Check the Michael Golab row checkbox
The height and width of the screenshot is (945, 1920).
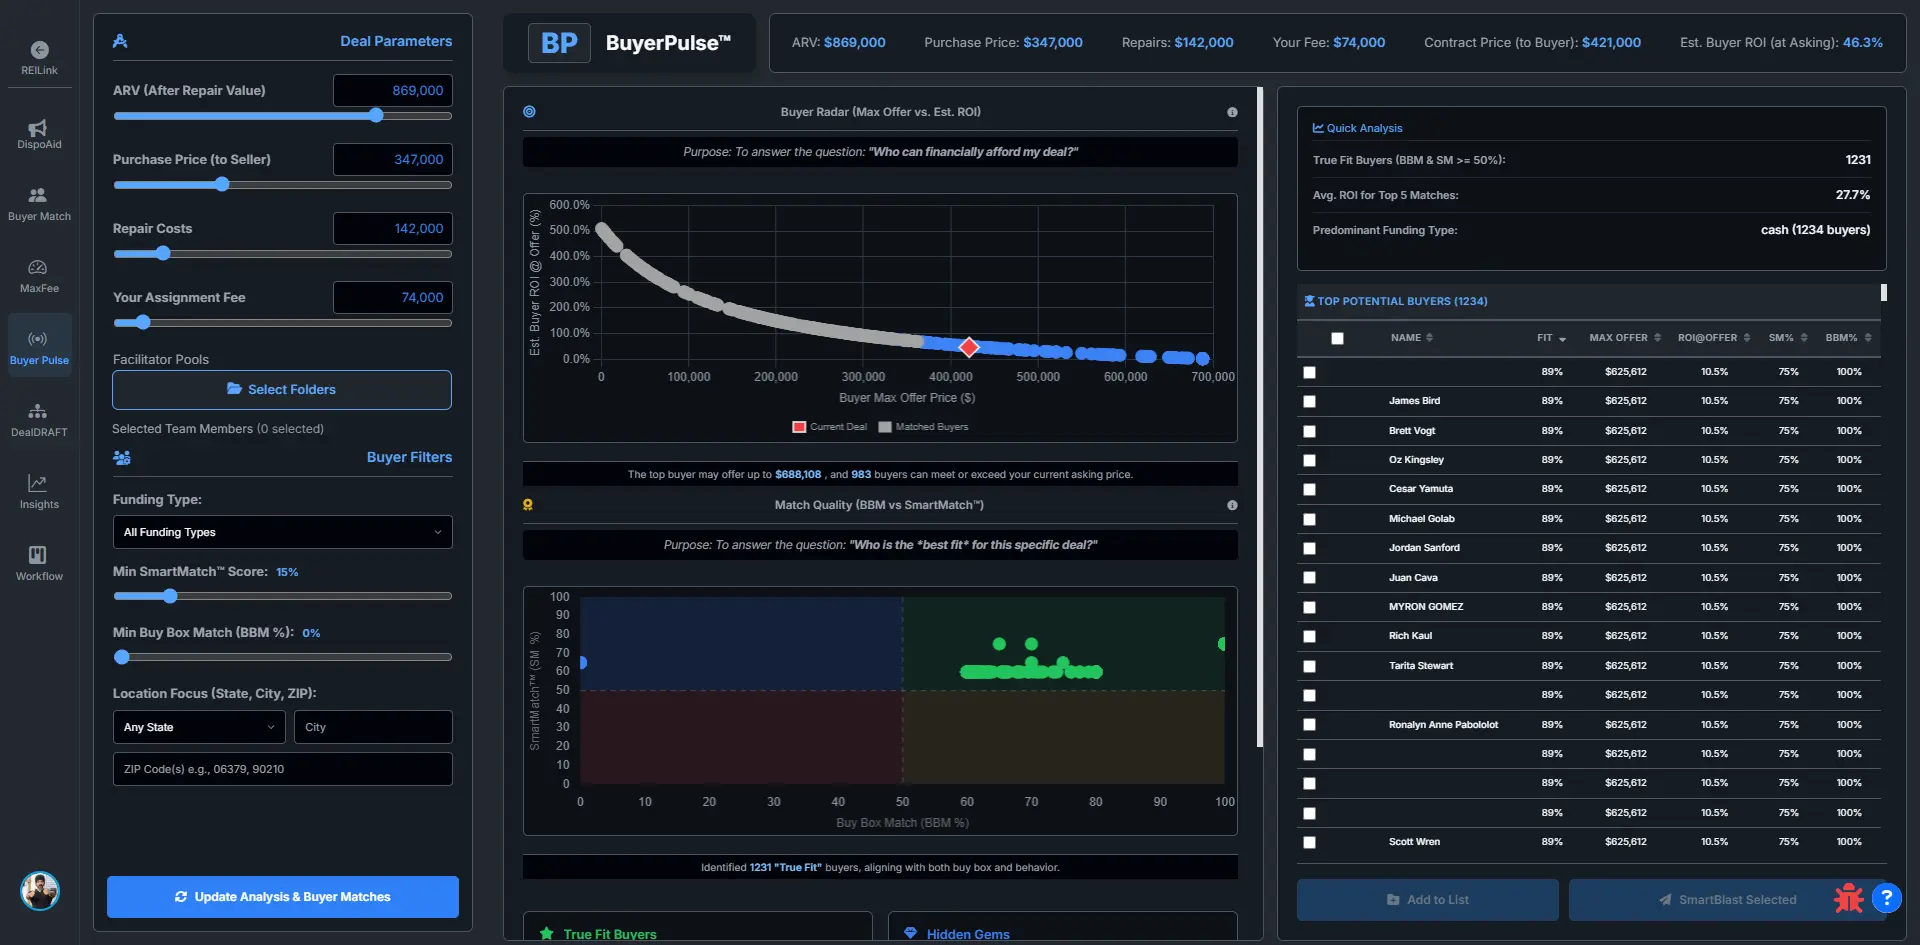(1309, 519)
